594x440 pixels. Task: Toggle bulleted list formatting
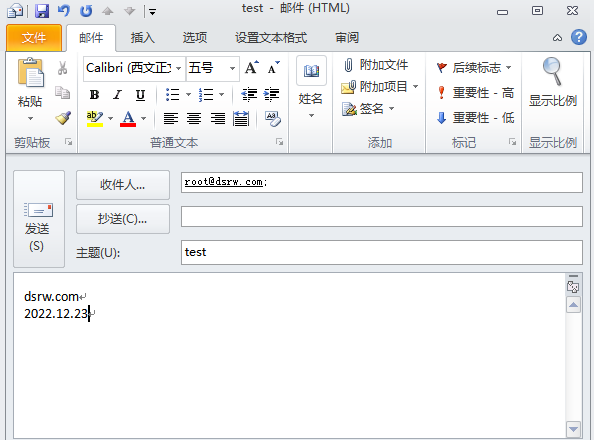(172, 94)
